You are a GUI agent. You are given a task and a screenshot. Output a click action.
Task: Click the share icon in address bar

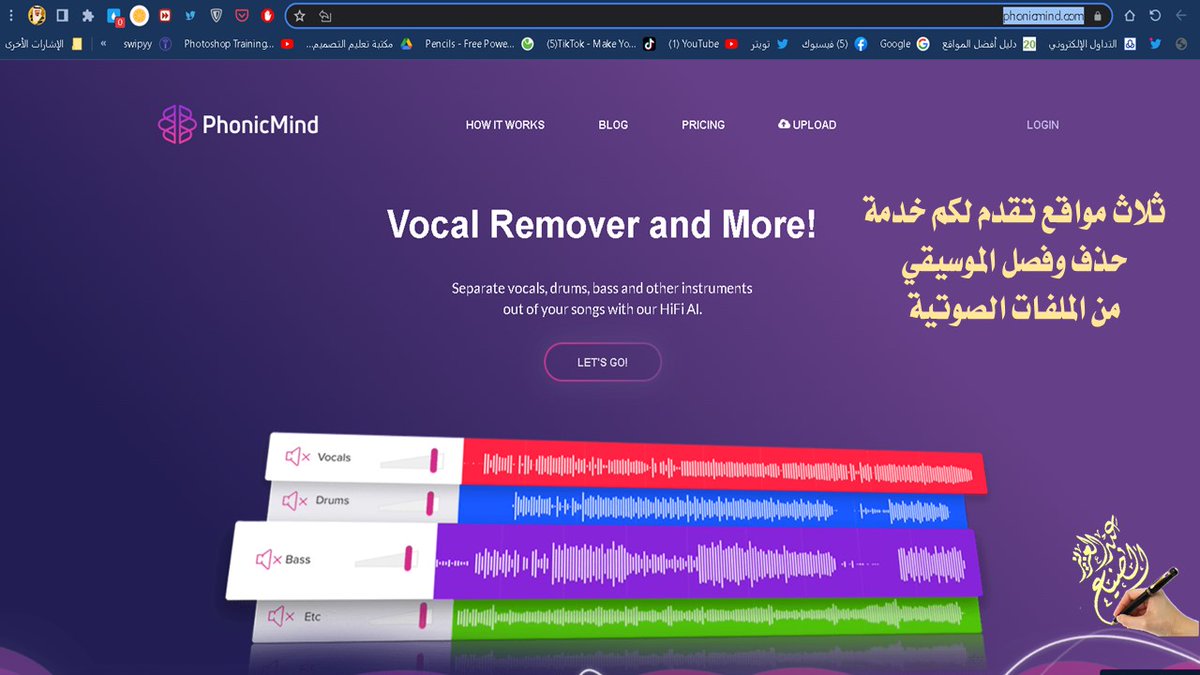[325, 16]
